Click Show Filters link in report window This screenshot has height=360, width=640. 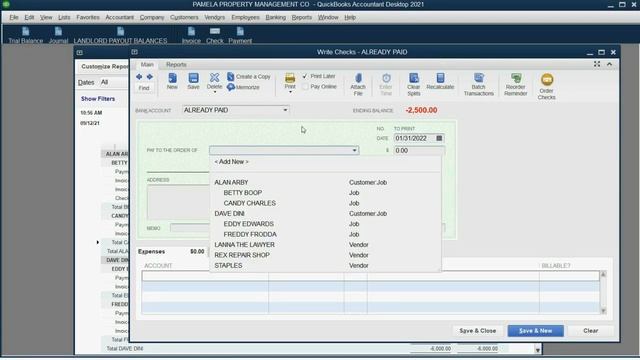click(x=98, y=99)
